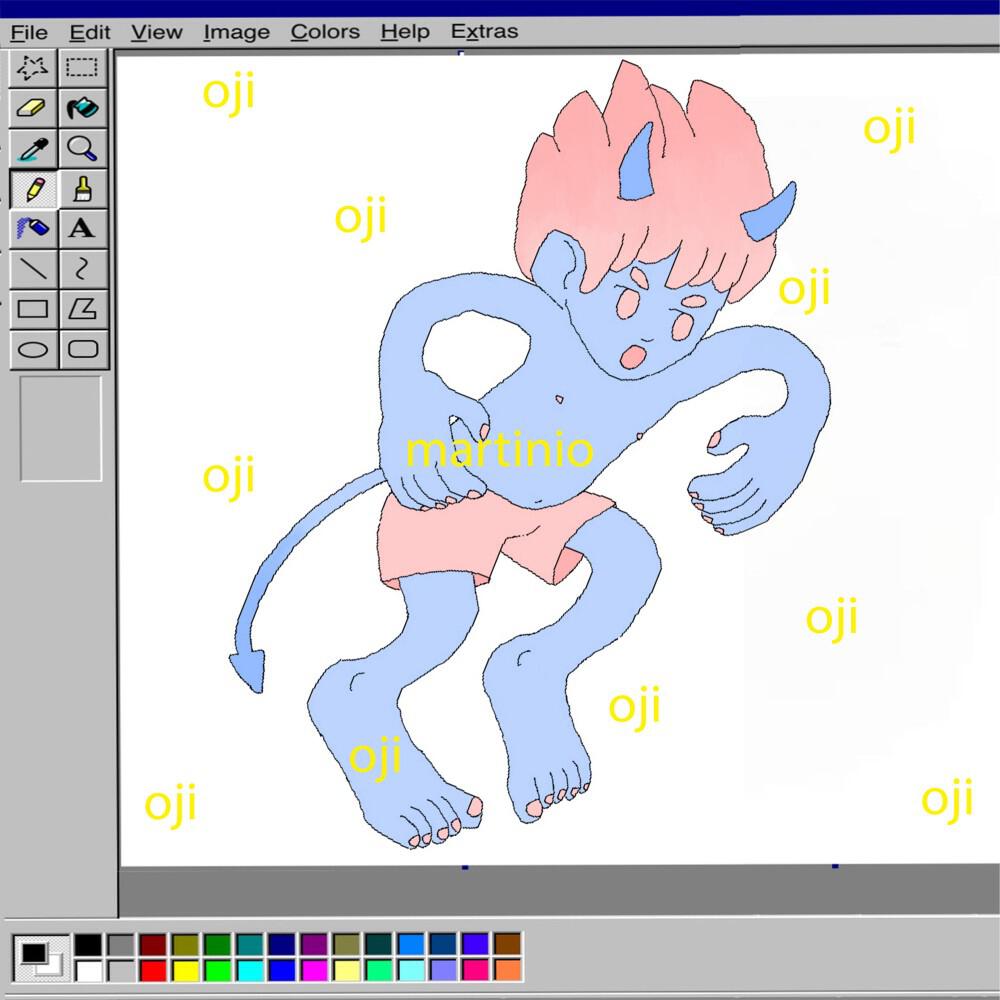The image size is (1000, 1000).
Task: Choose the bright yellow swatch
Action: tap(185, 971)
